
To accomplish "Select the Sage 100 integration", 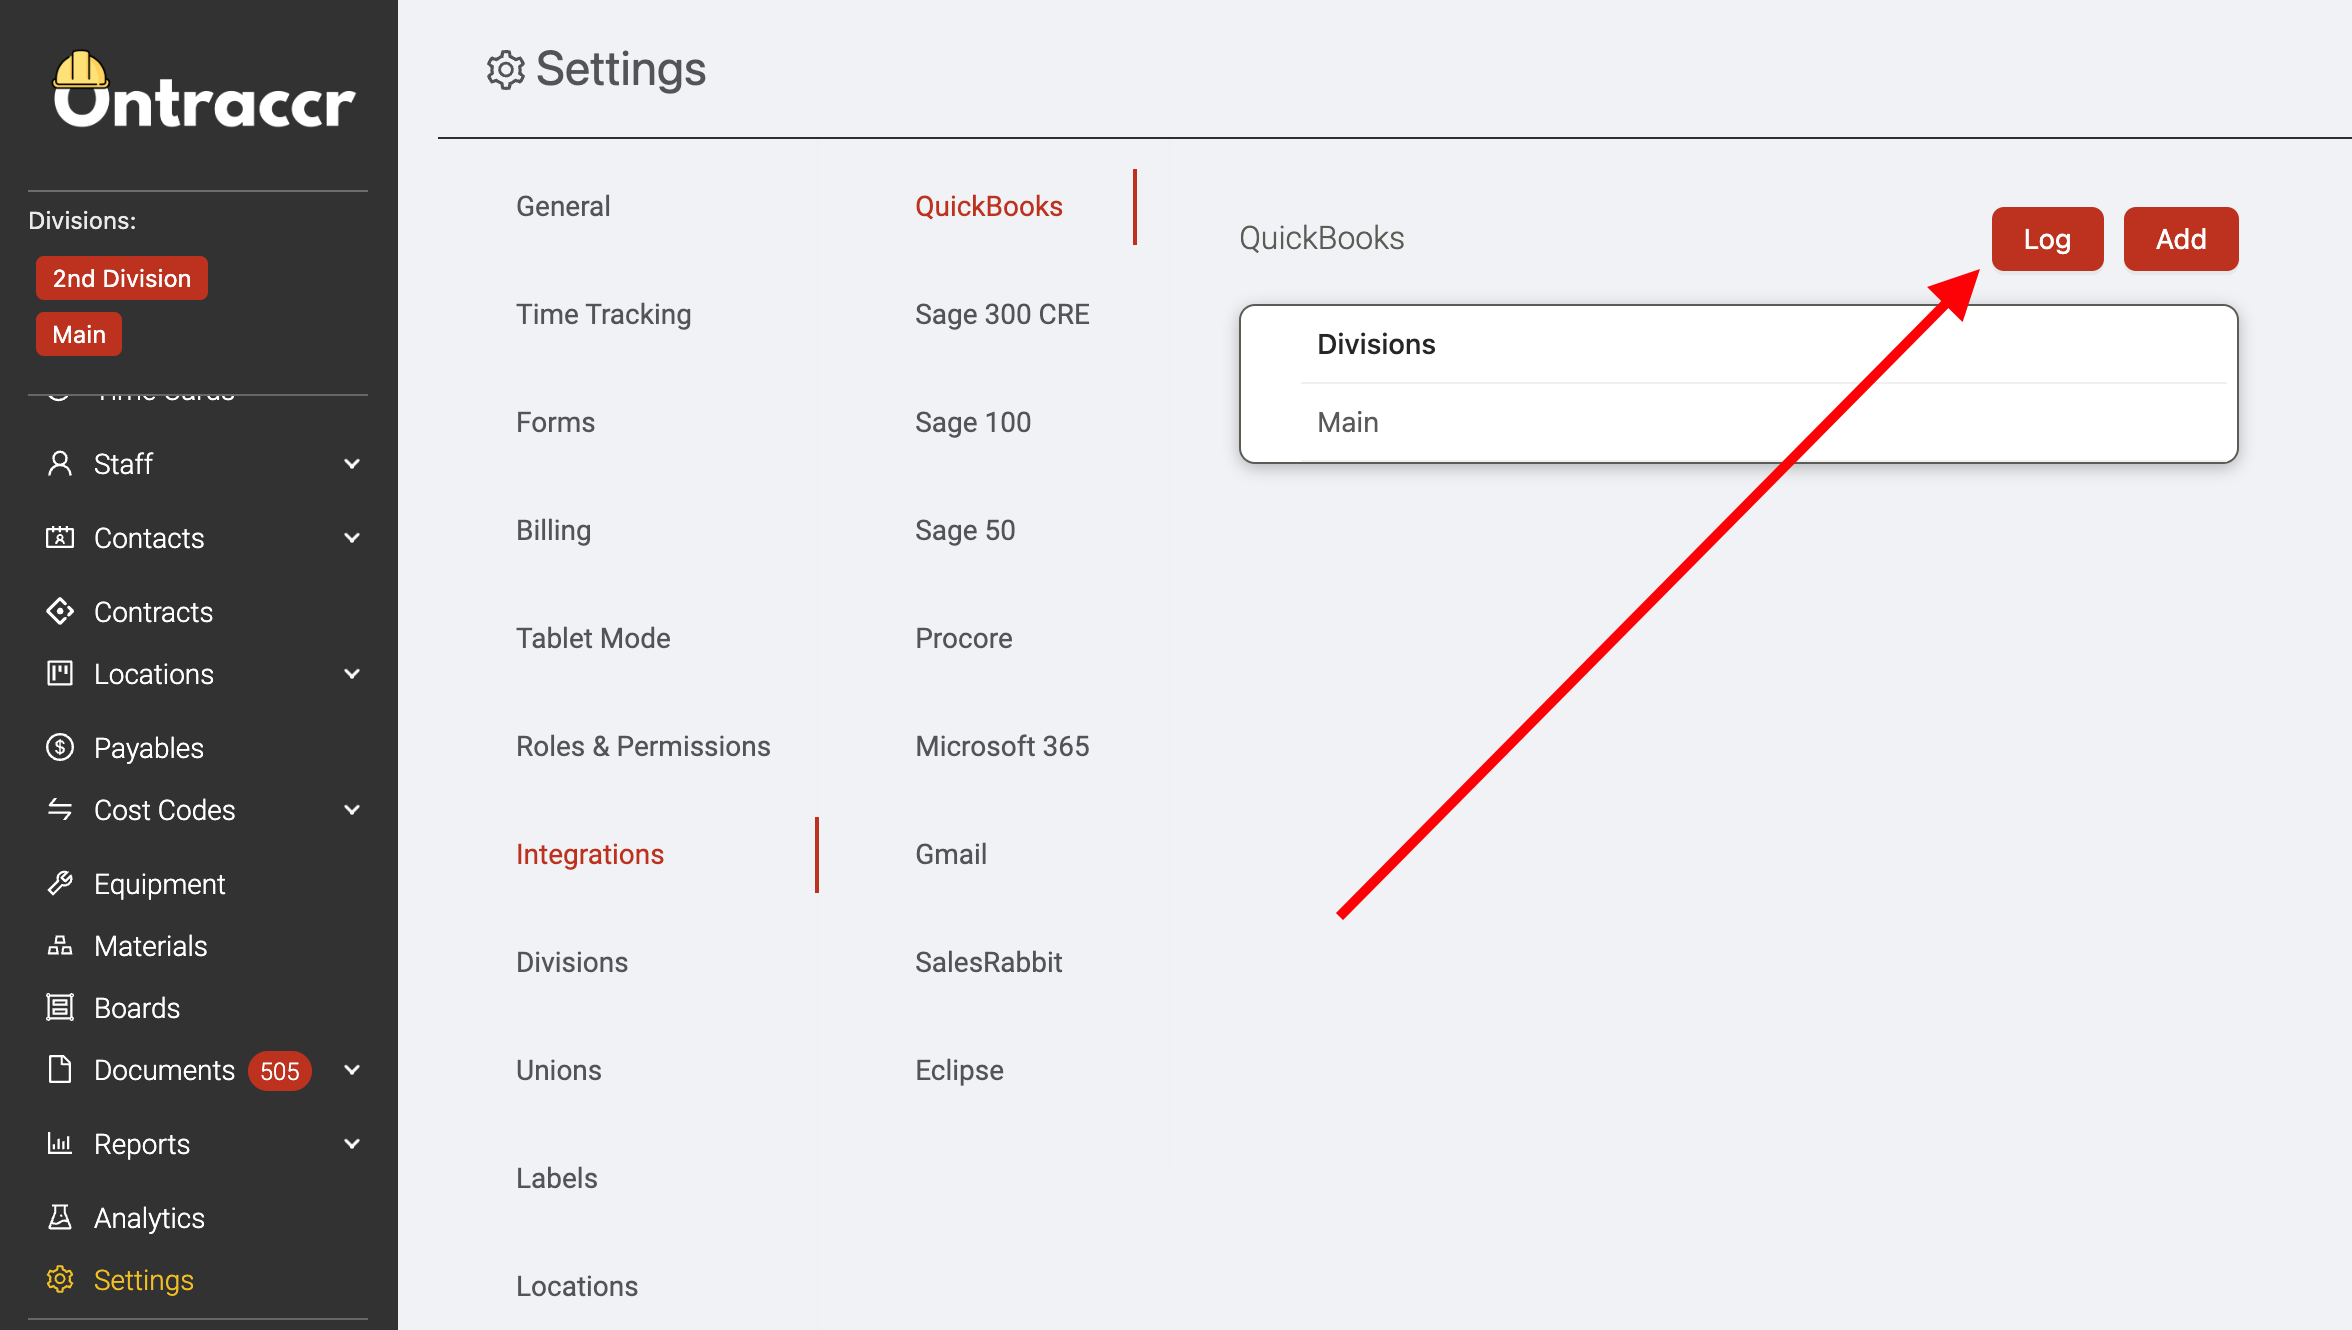I will click(x=973, y=422).
